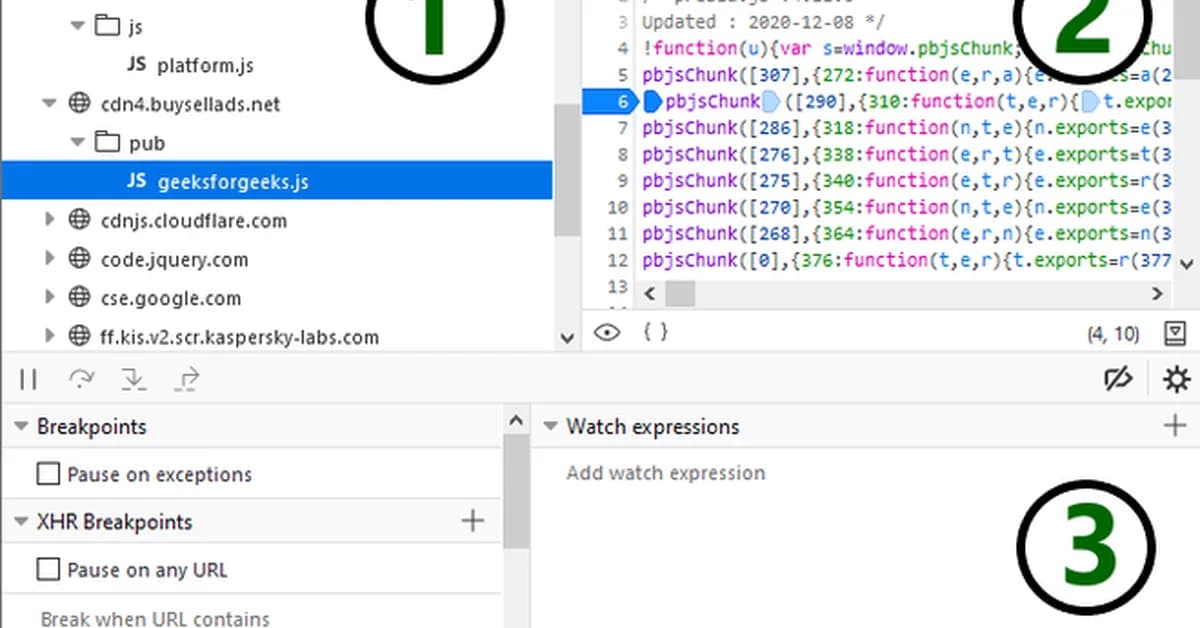This screenshot has width=1200, height=628.
Task: Step out of the current function
Action: click(x=186, y=379)
